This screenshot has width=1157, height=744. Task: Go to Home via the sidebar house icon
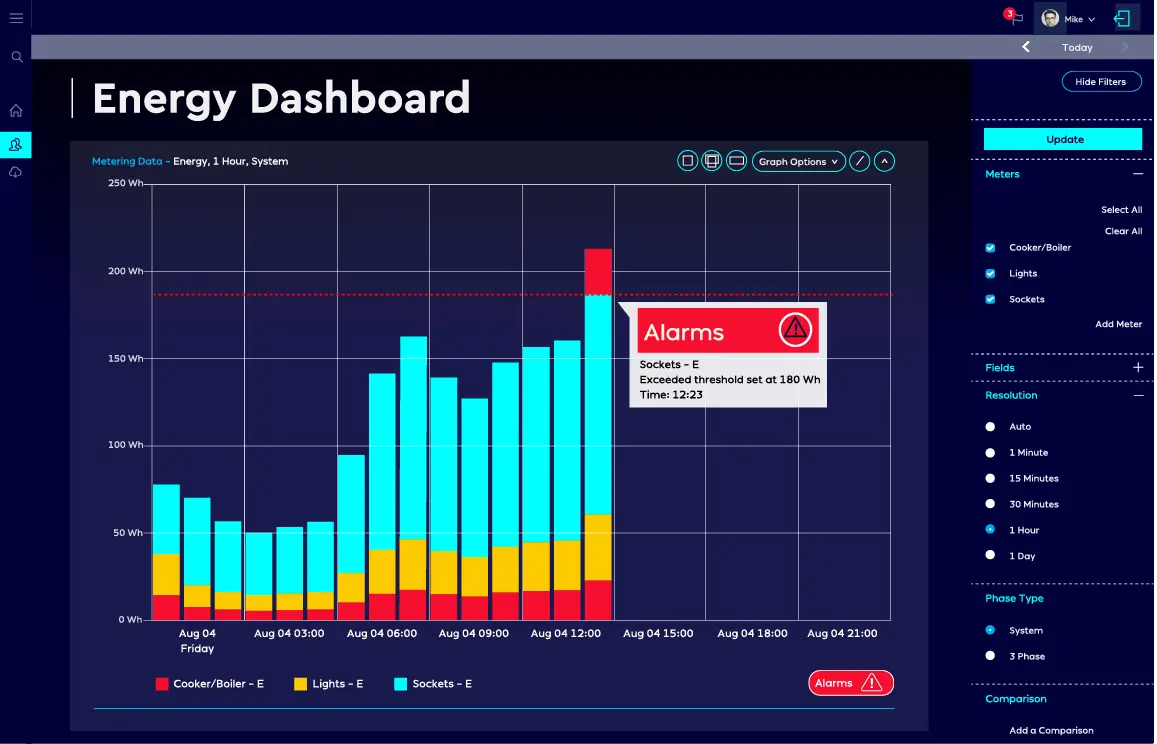click(x=16, y=111)
